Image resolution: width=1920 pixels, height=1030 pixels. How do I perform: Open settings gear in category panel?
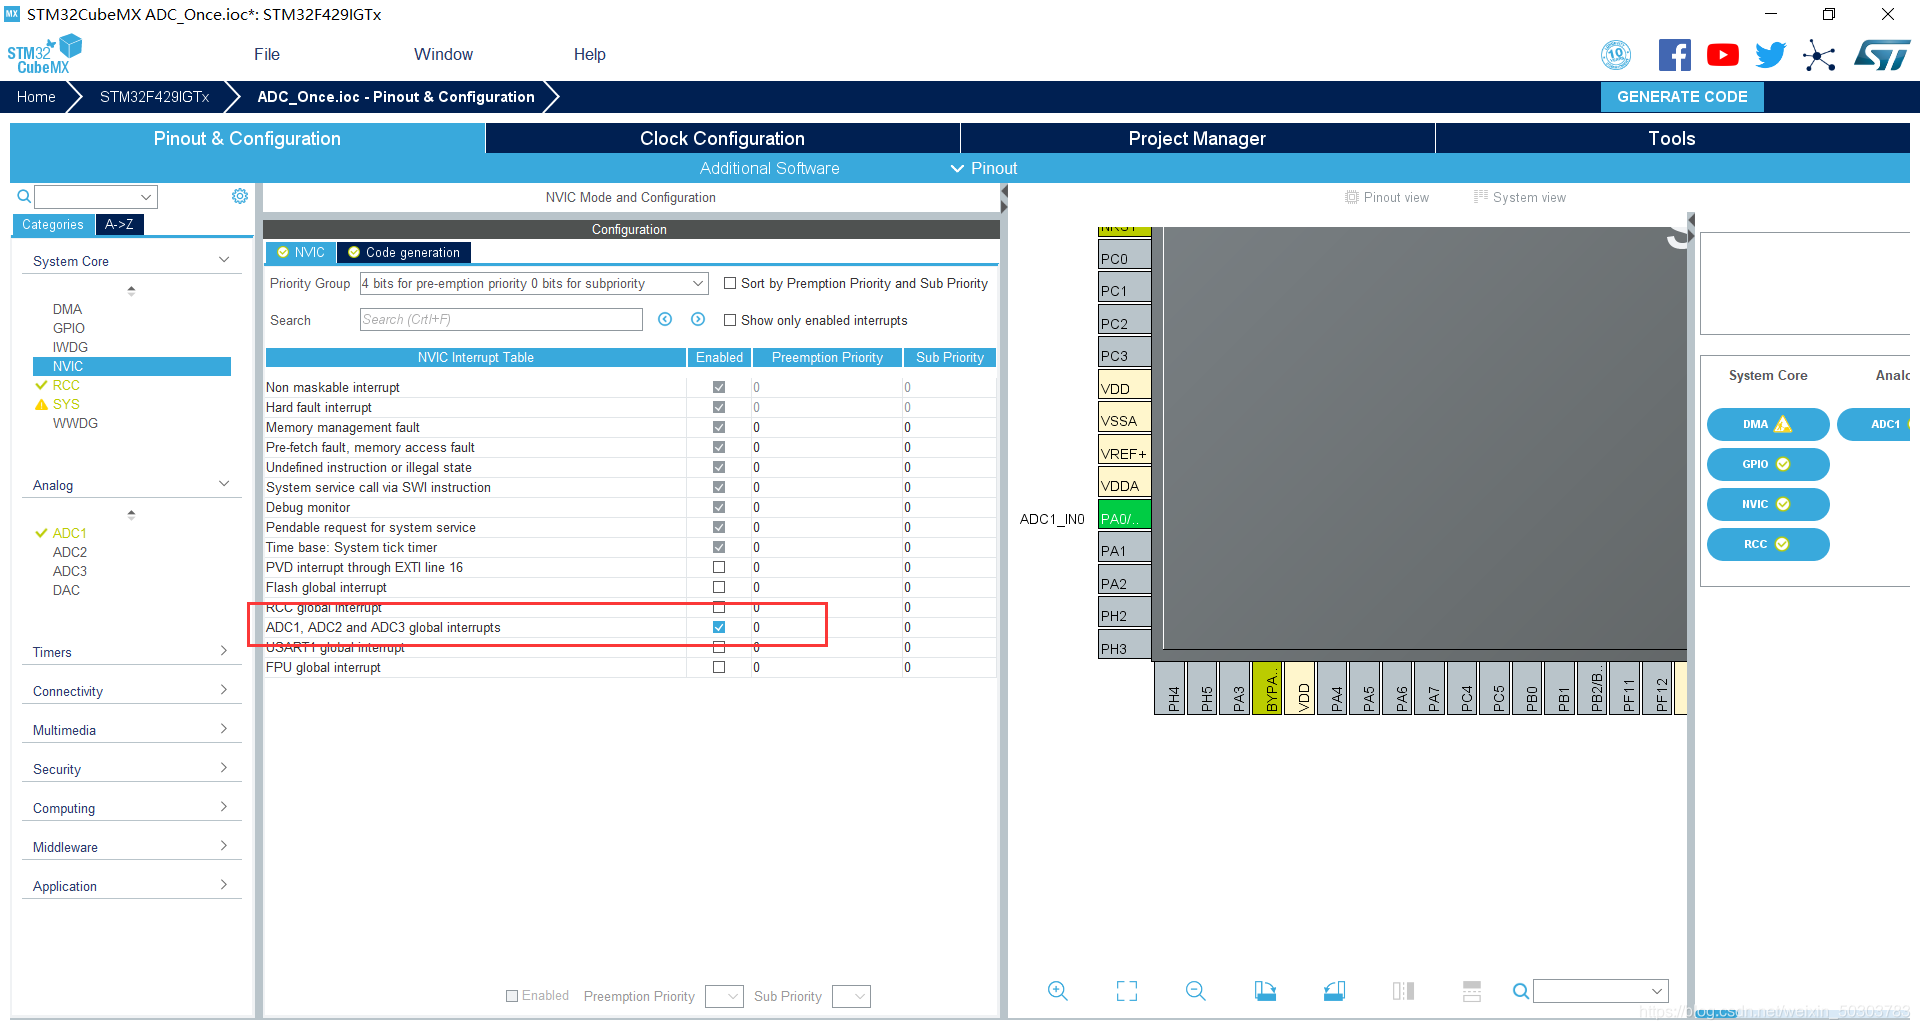tap(240, 196)
